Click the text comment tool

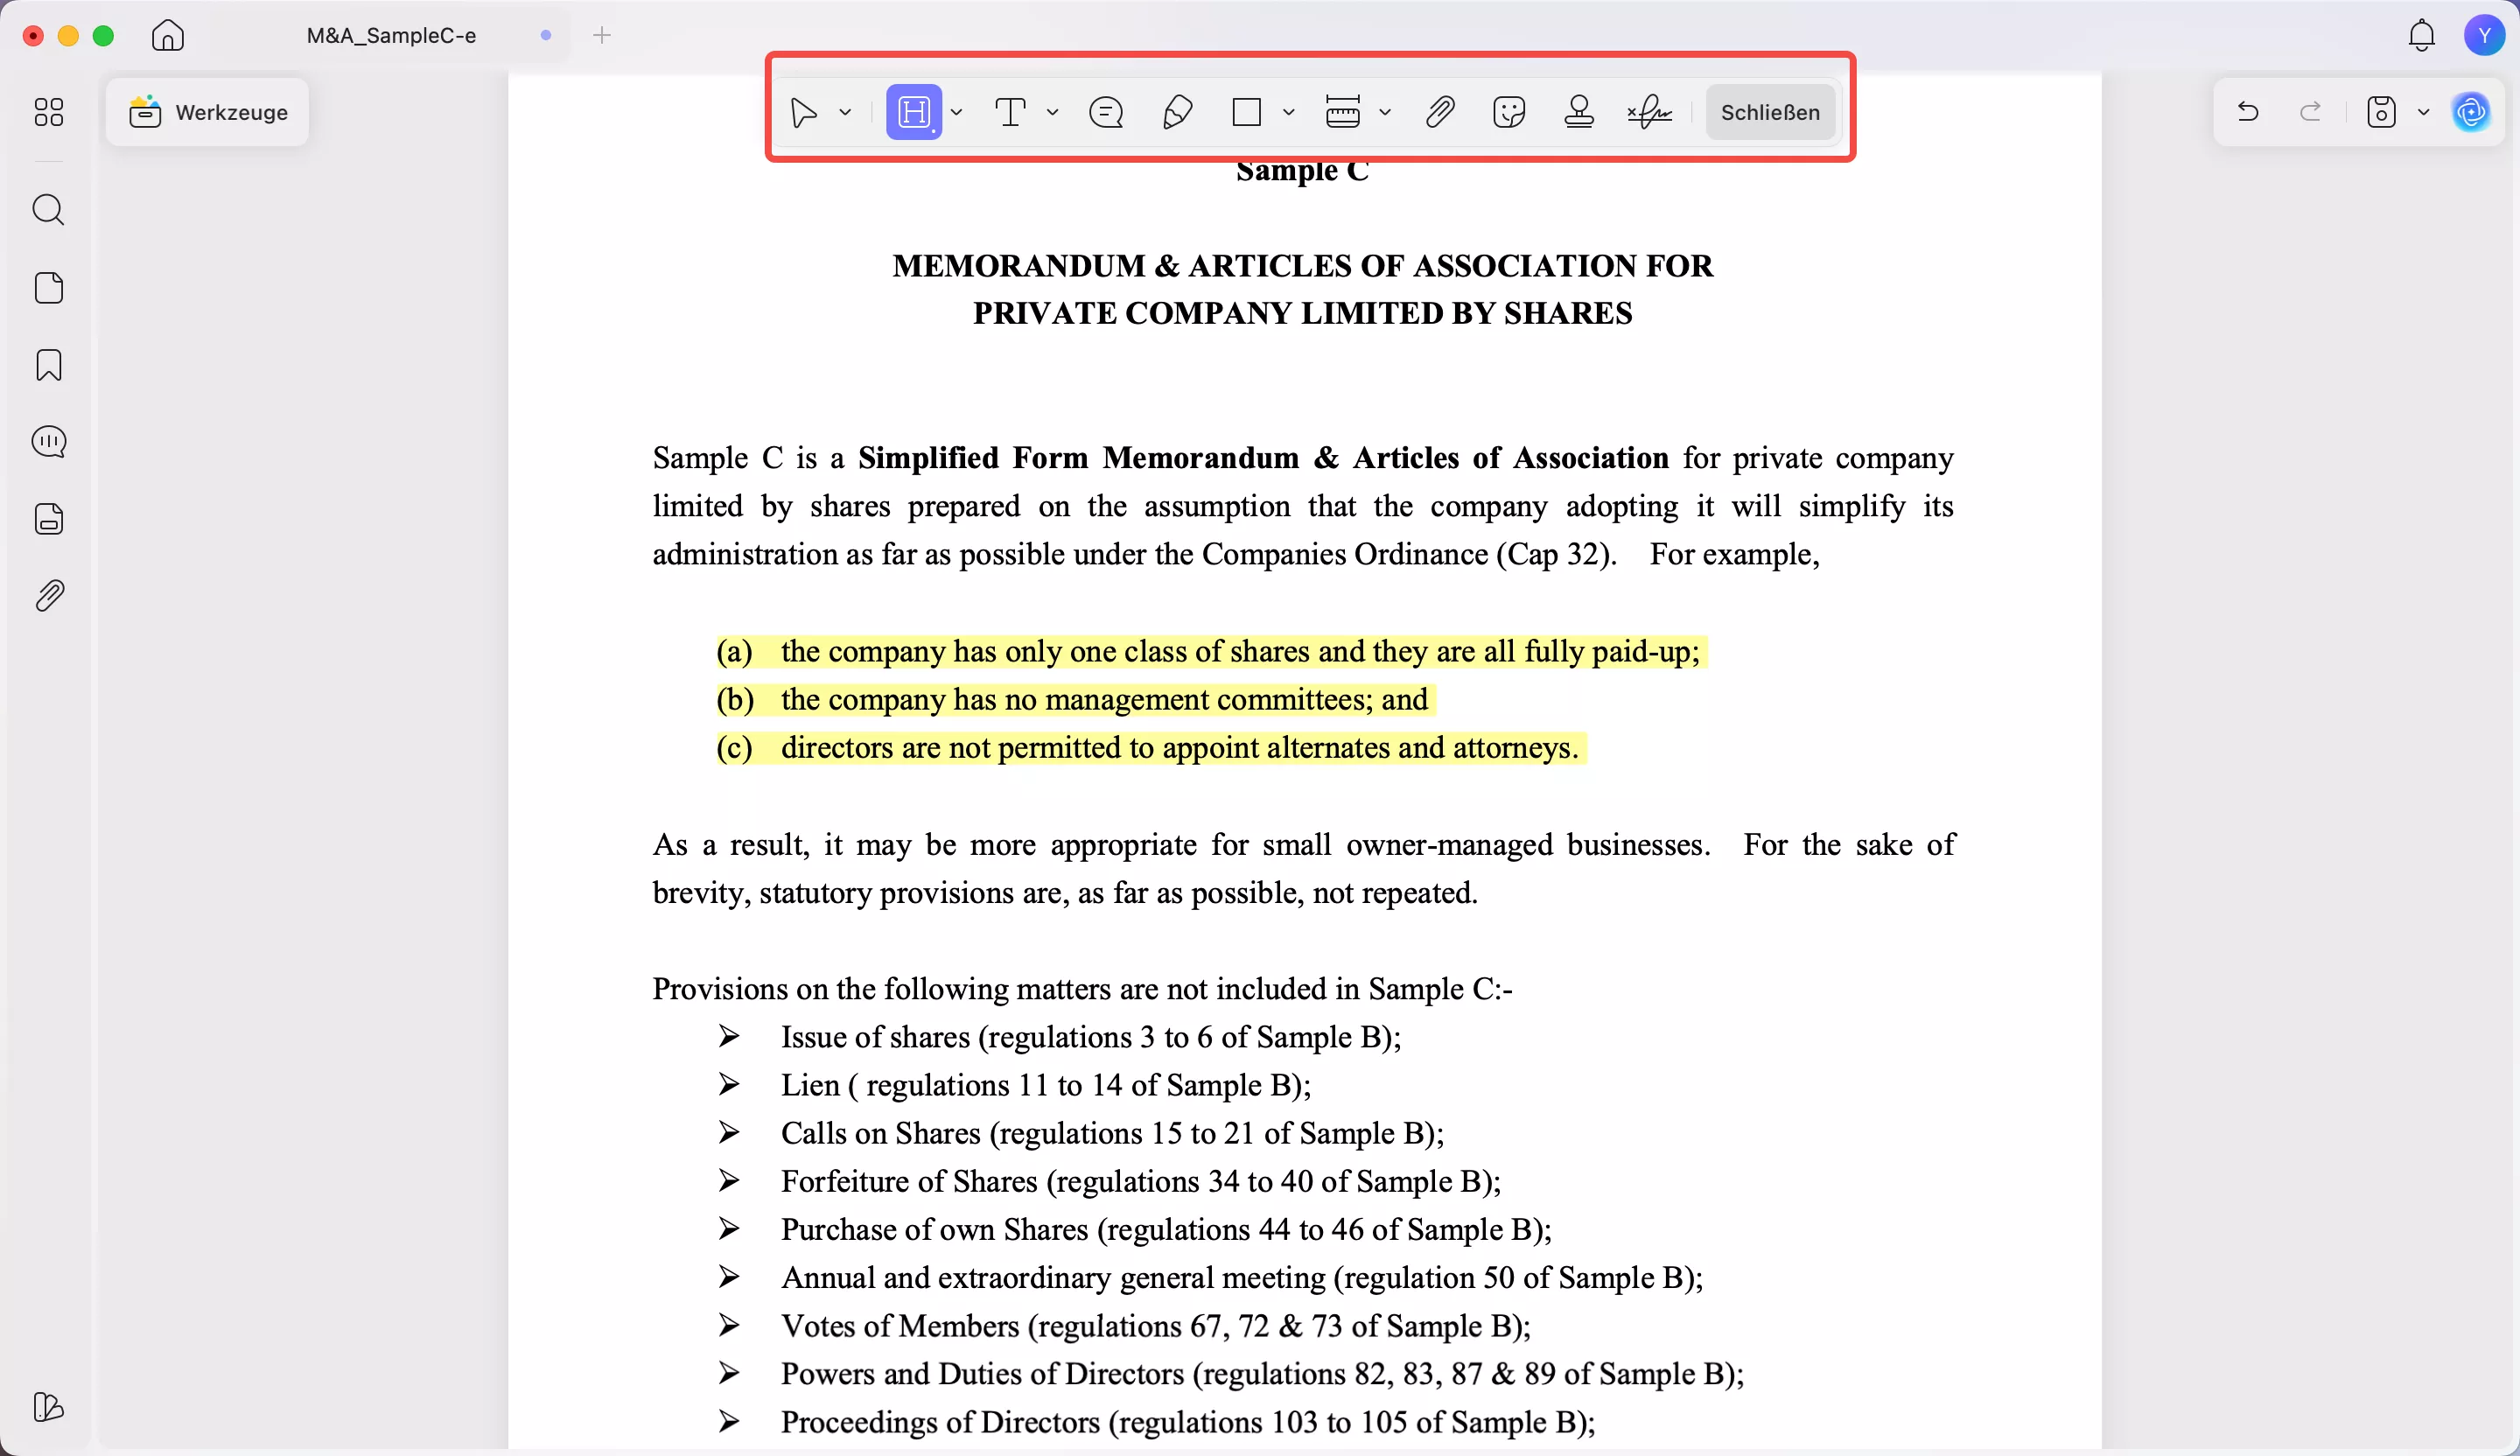1011,112
